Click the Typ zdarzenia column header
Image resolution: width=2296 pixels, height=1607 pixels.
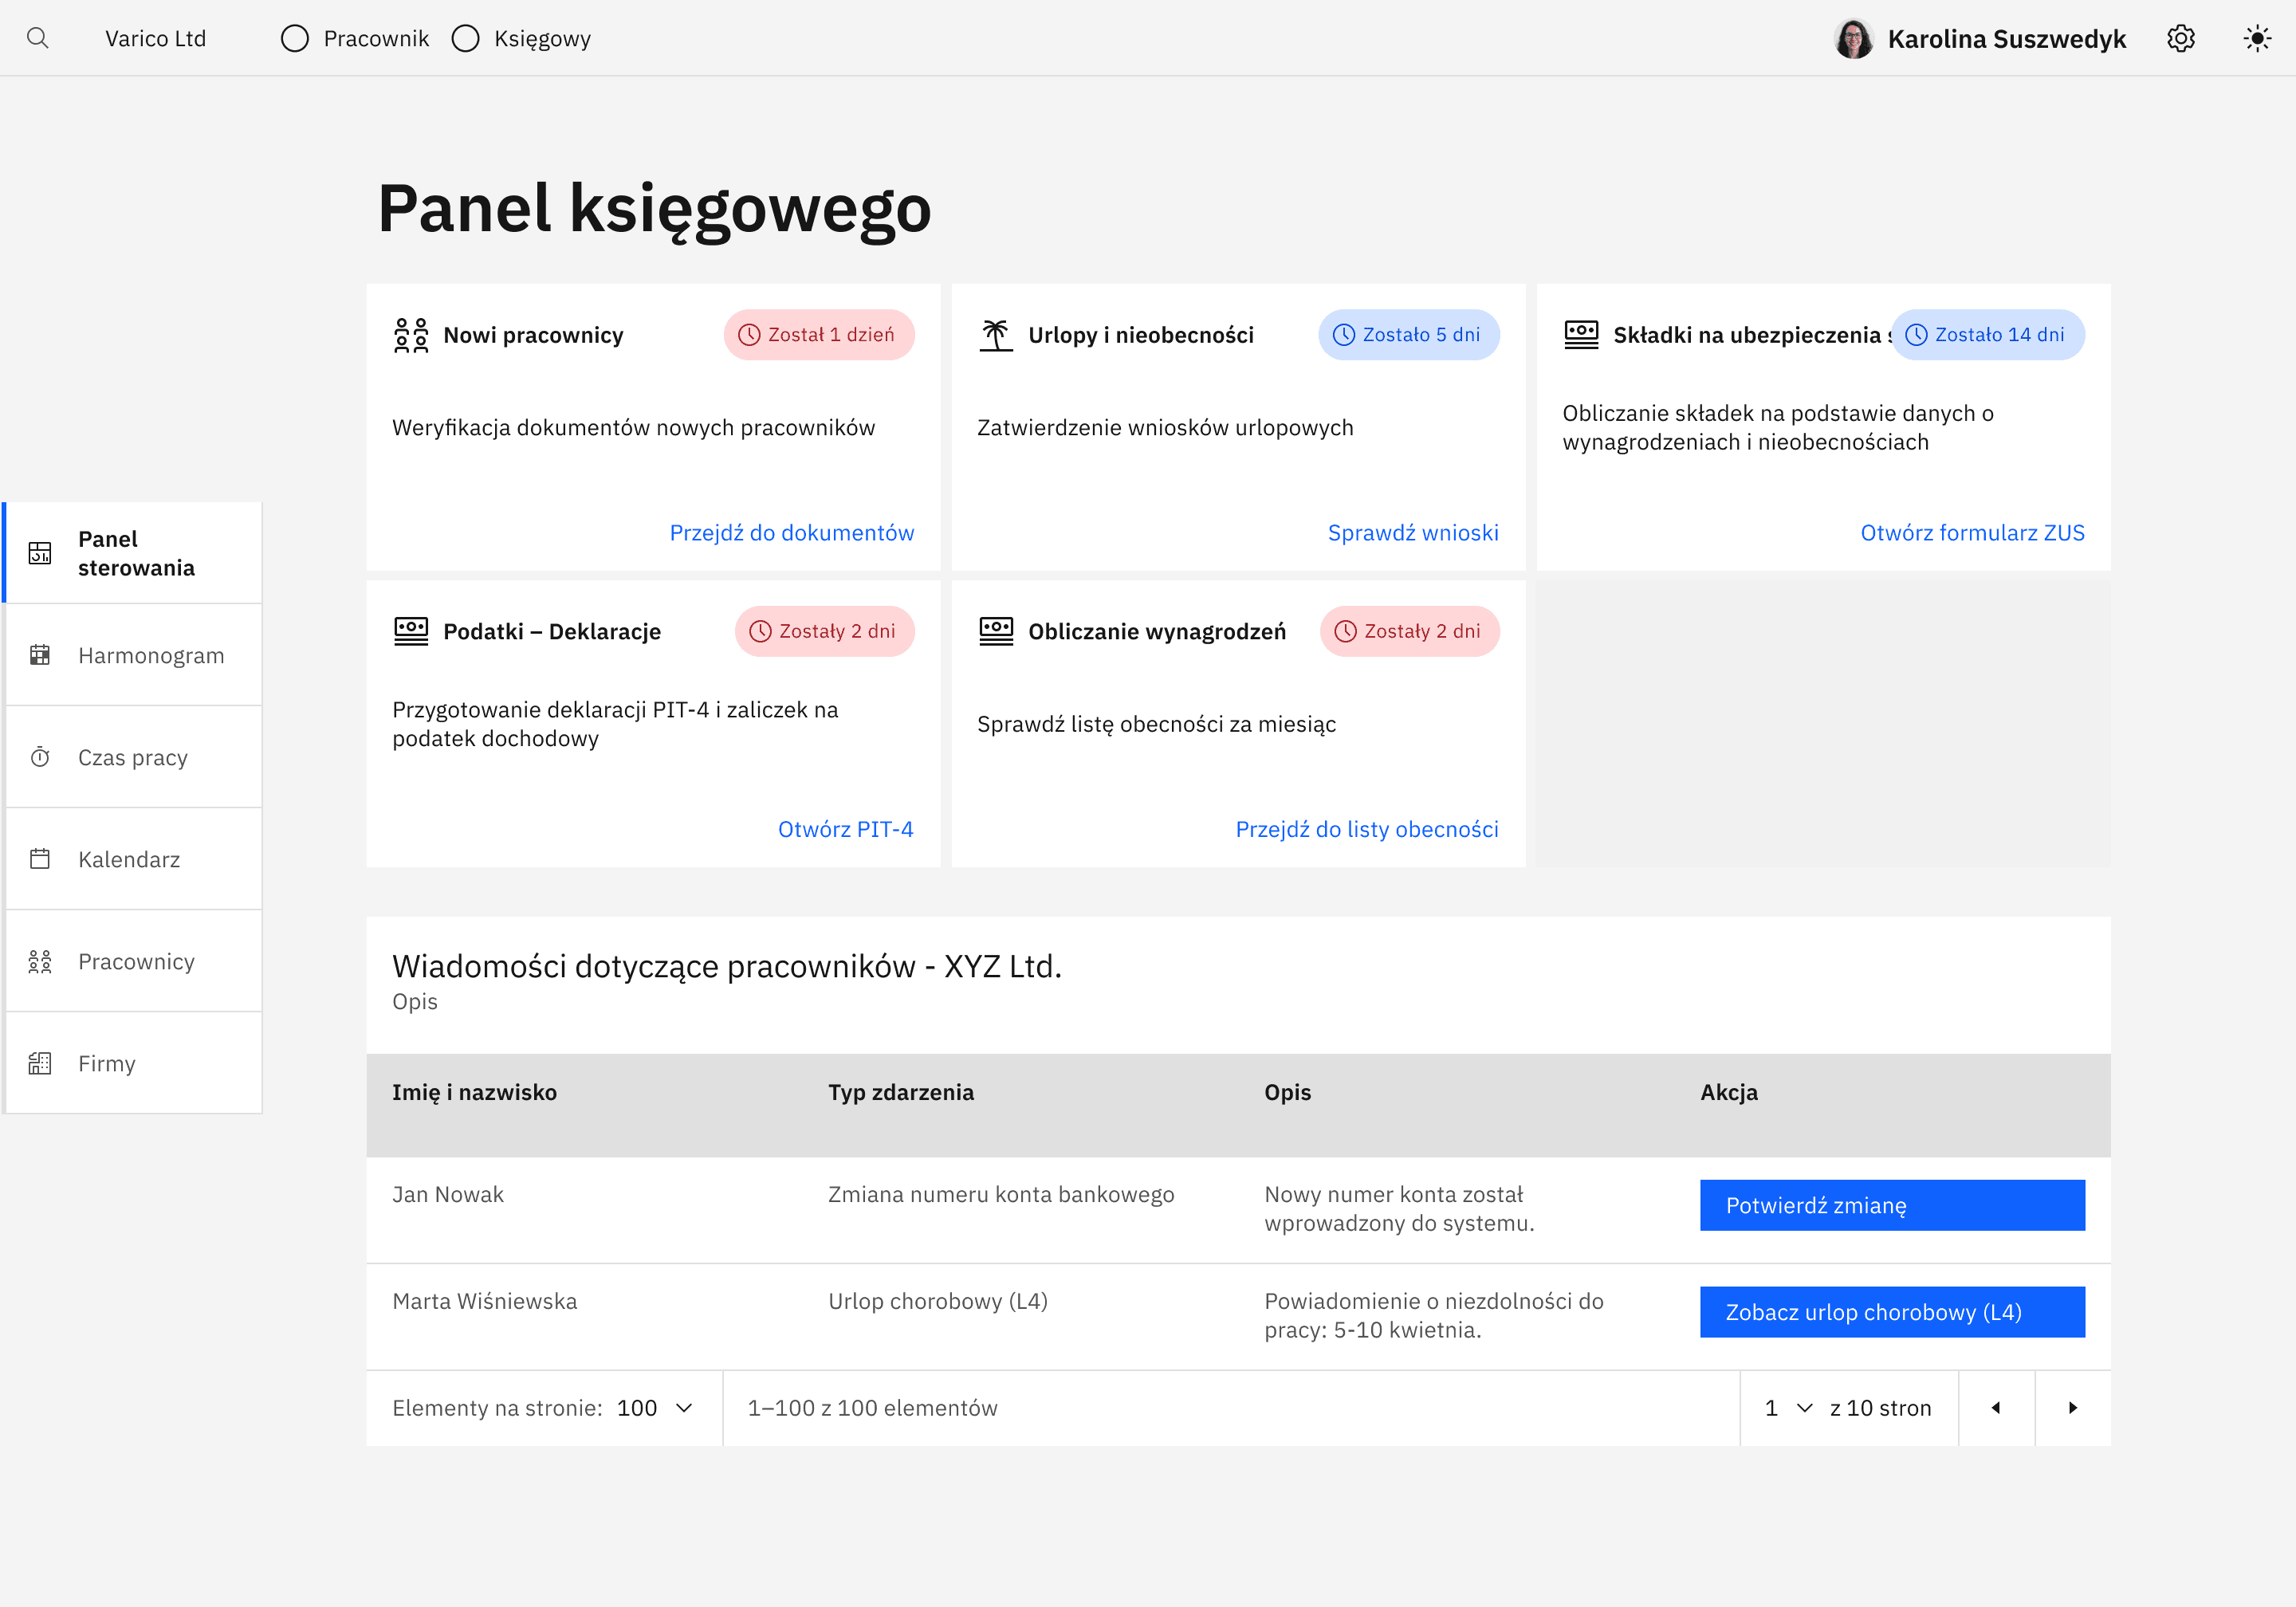click(900, 1092)
